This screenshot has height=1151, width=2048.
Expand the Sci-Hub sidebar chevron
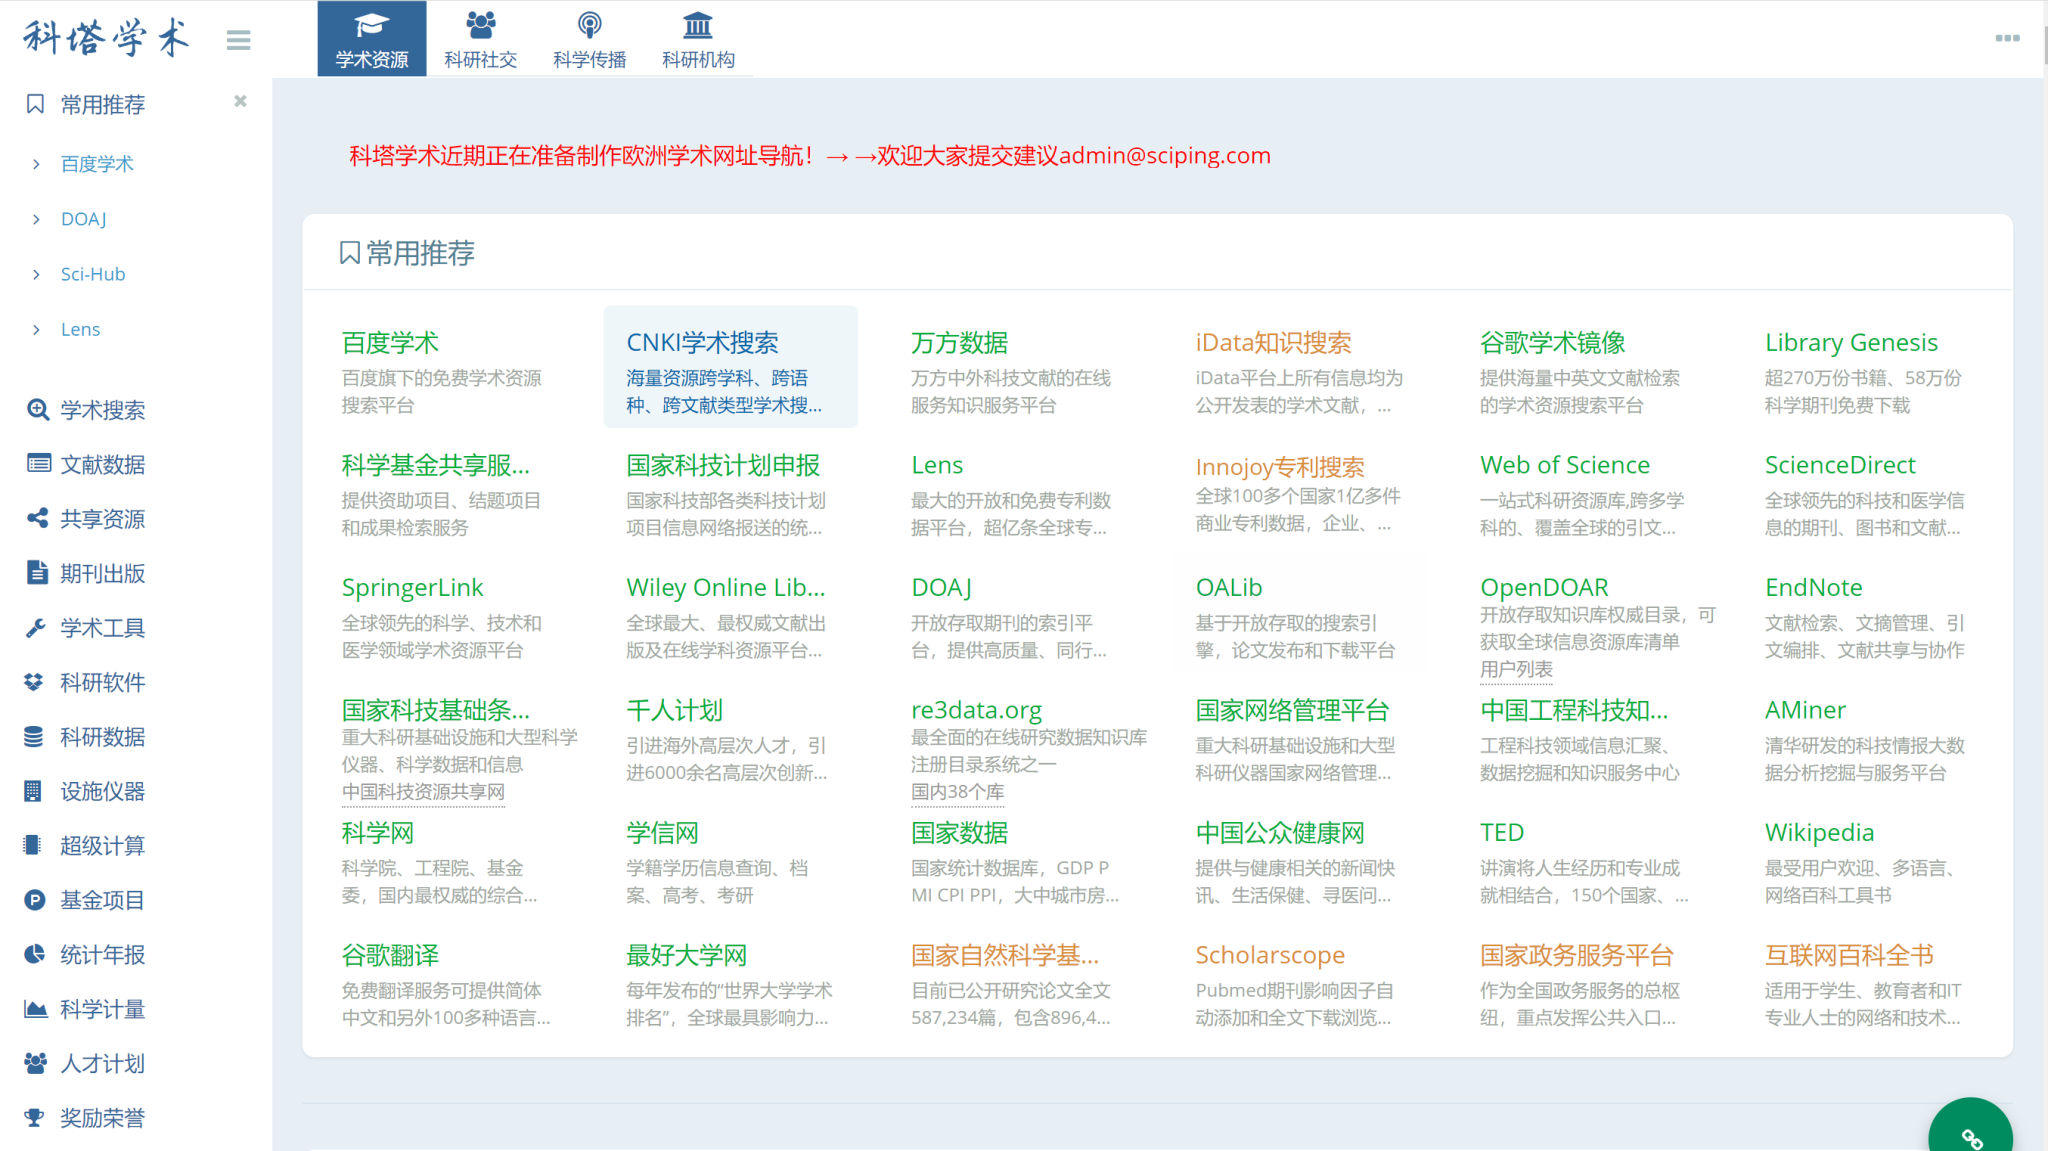pos(37,274)
